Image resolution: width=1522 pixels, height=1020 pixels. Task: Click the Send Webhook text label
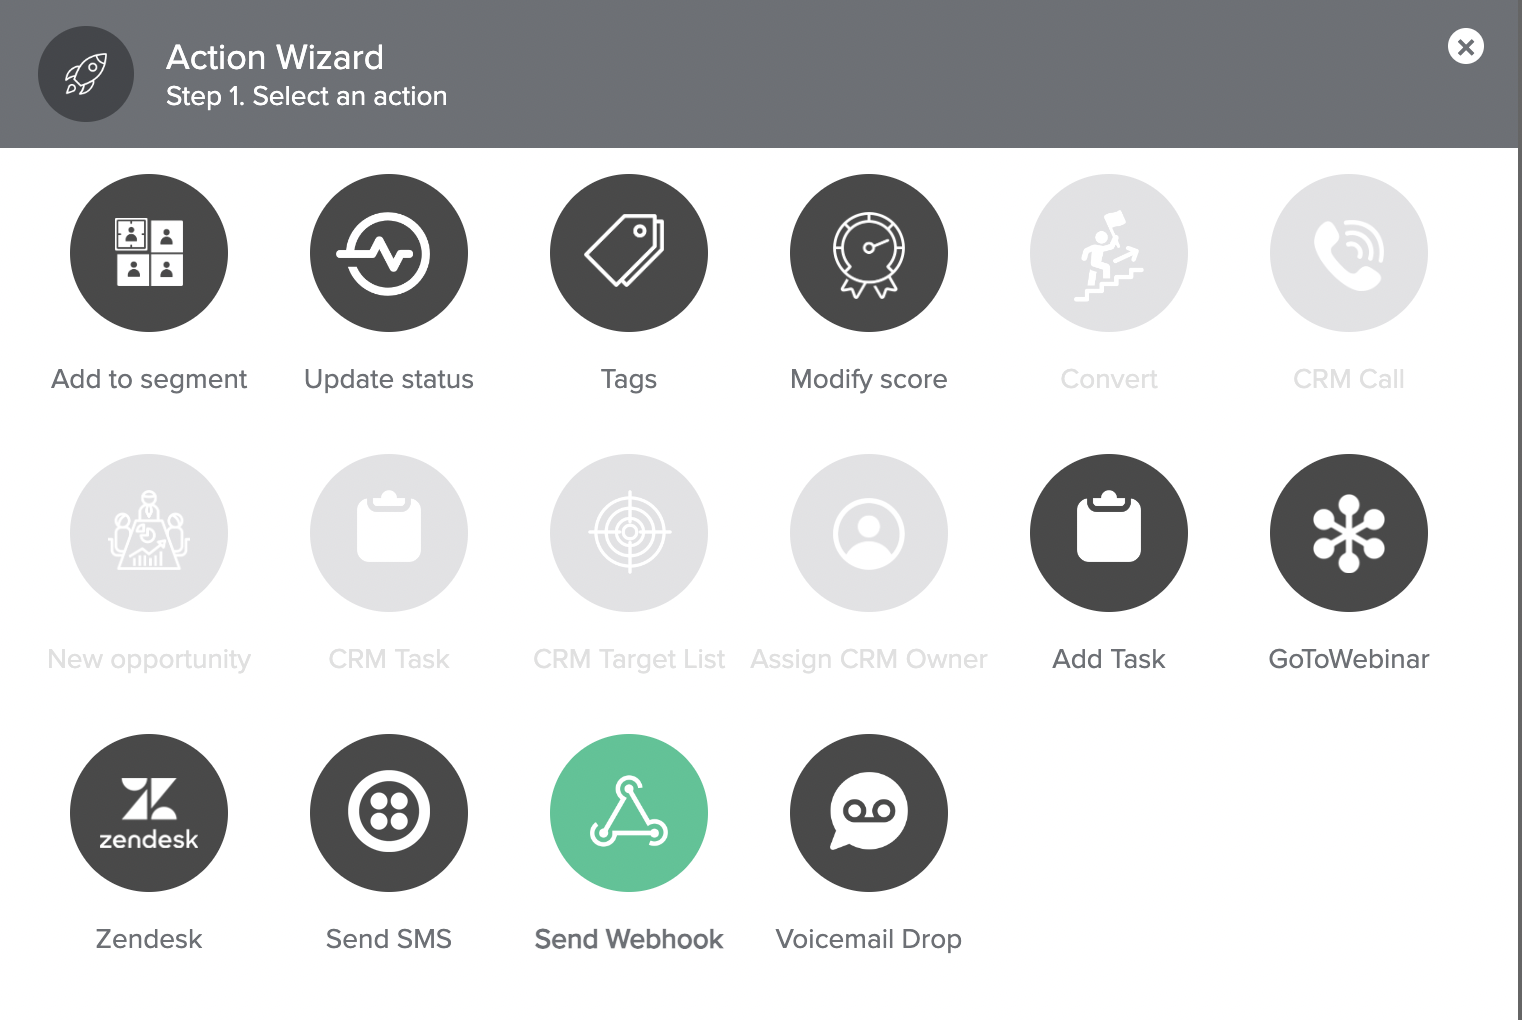click(629, 939)
